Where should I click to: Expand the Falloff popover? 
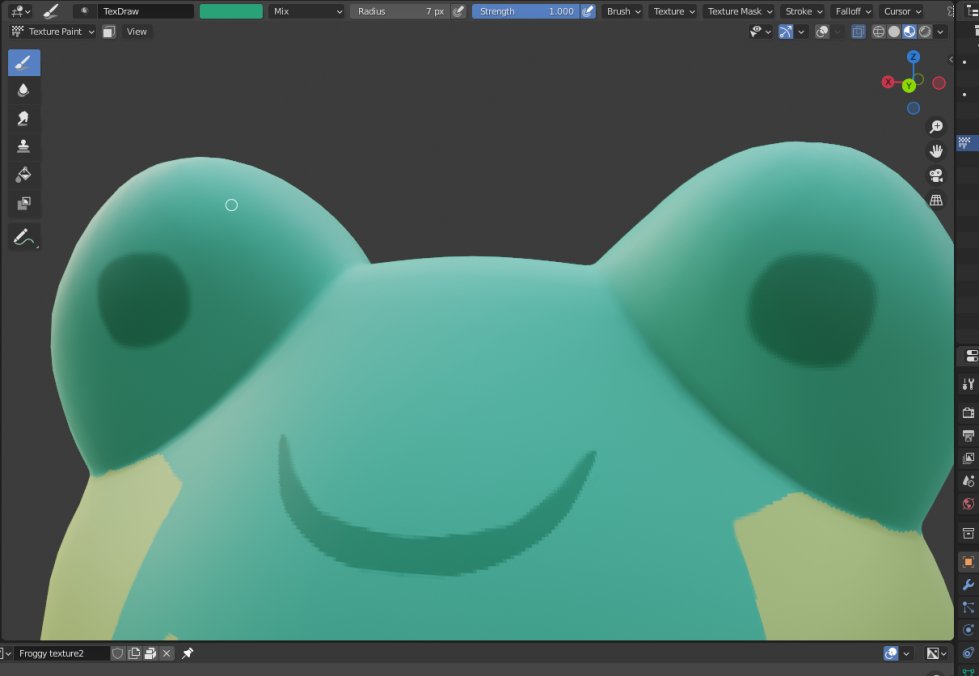point(853,11)
